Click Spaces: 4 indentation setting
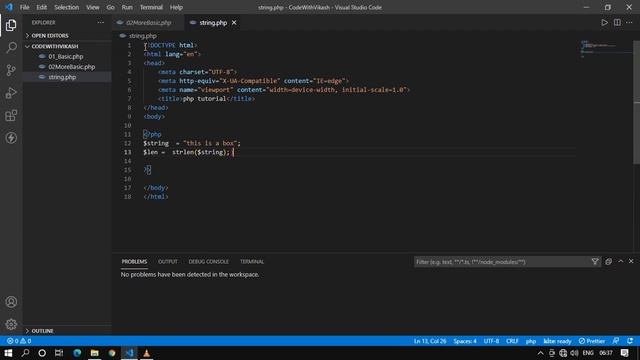Image resolution: width=640 pixels, height=360 pixels. tap(465, 341)
